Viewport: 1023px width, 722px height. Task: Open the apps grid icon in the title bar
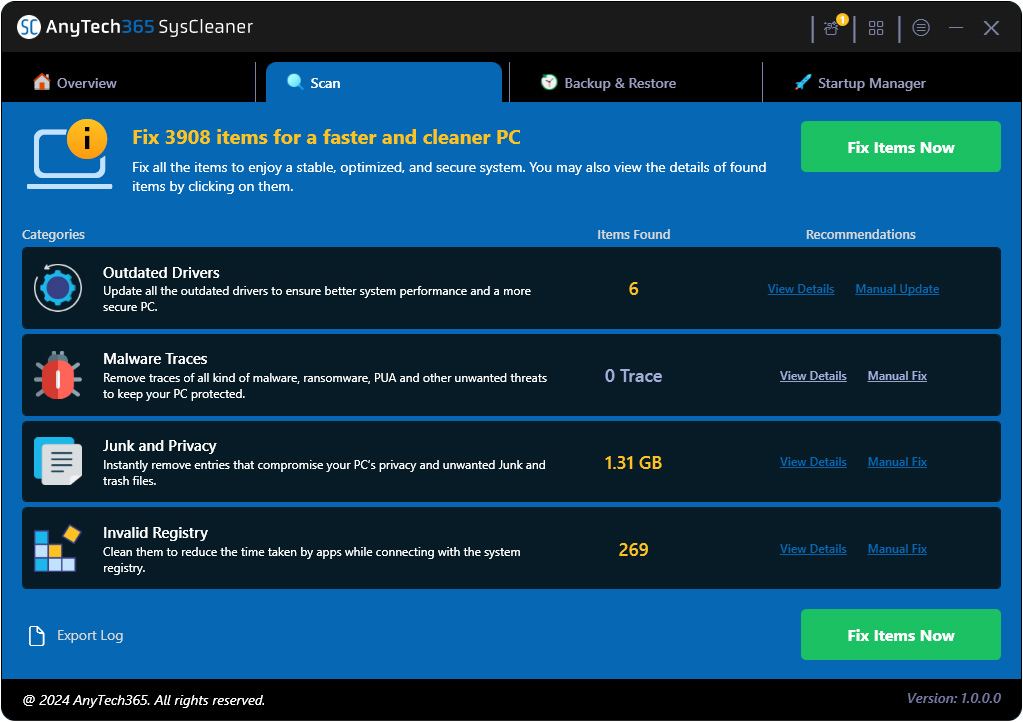pos(876,28)
